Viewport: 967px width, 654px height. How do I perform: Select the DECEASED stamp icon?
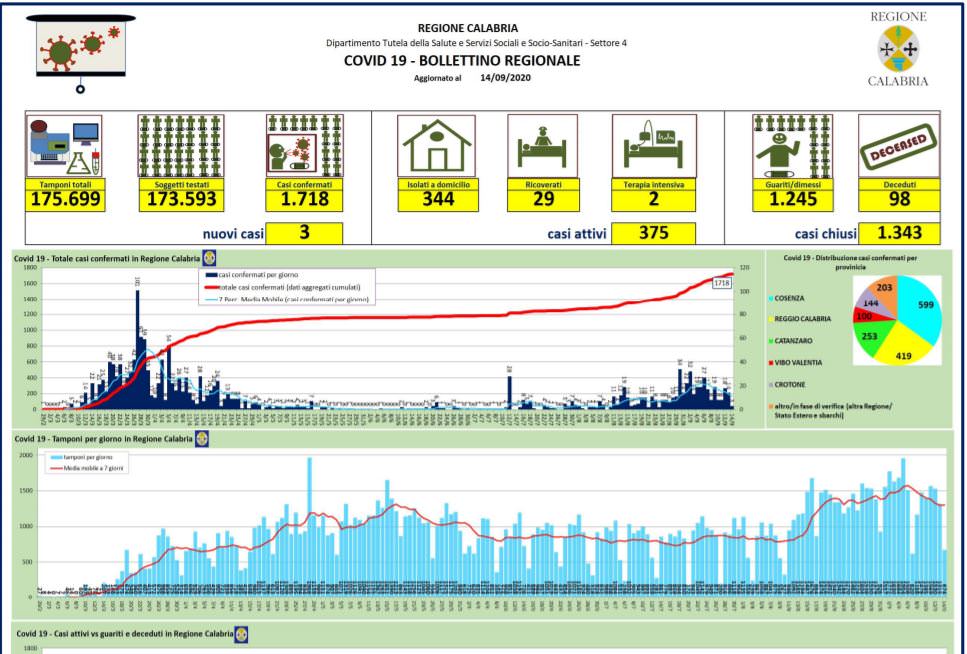(898, 146)
